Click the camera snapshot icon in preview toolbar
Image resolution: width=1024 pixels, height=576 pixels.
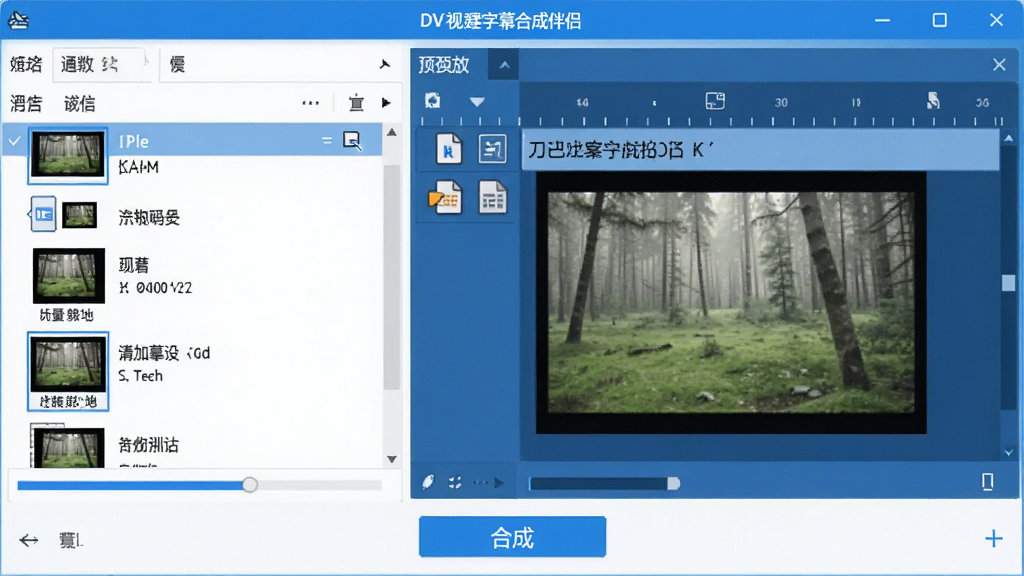point(432,101)
